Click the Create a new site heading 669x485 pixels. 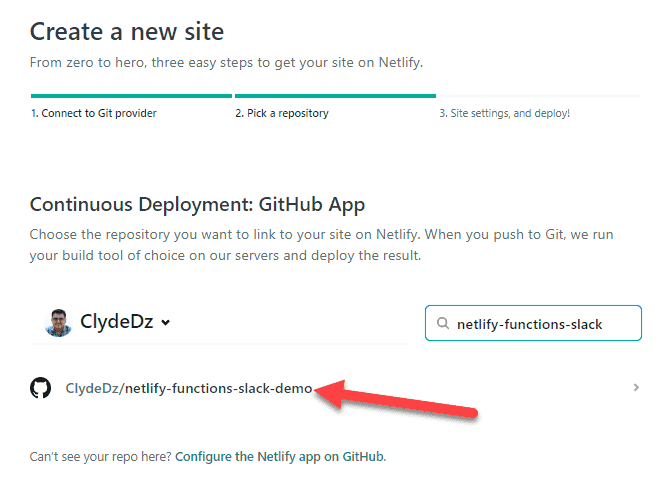tap(127, 32)
